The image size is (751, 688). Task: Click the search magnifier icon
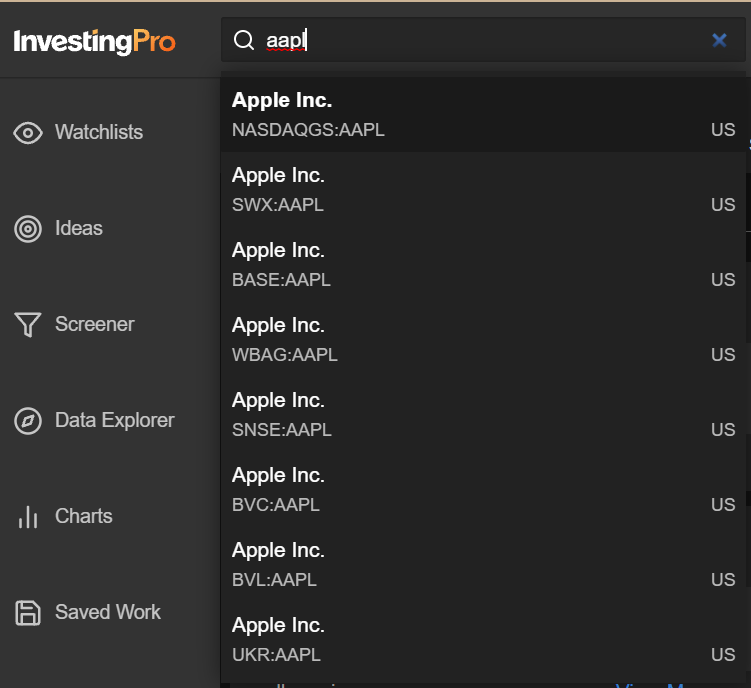pyautogui.click(x=244, y=40)
